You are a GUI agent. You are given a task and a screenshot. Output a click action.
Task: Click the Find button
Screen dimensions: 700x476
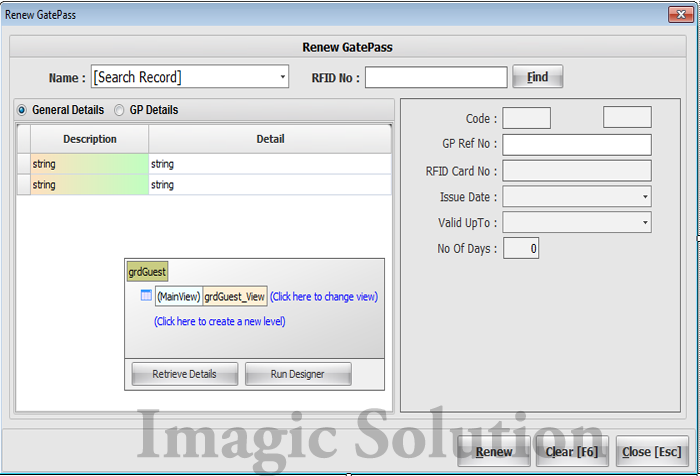[x=538, y=77]
